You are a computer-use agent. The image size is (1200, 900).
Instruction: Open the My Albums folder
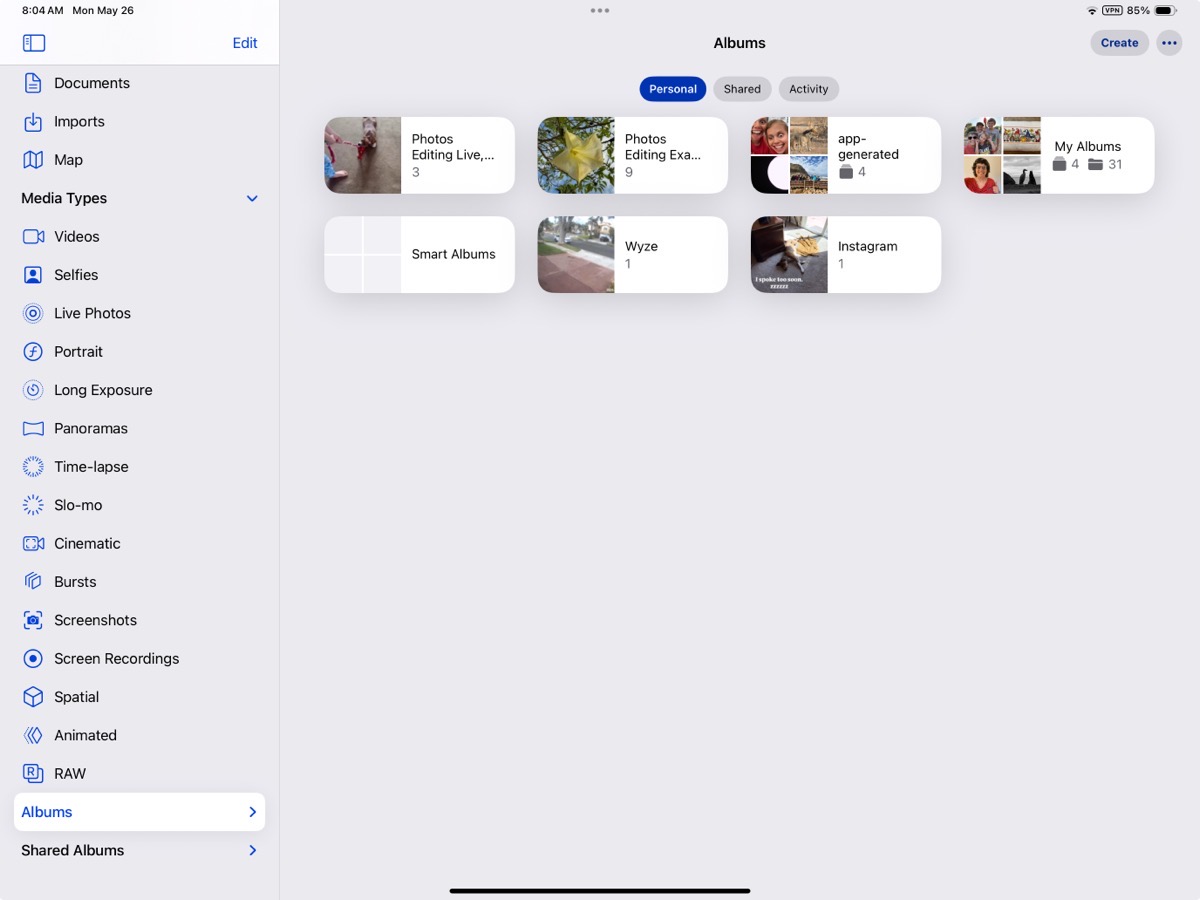(1058, 155)
